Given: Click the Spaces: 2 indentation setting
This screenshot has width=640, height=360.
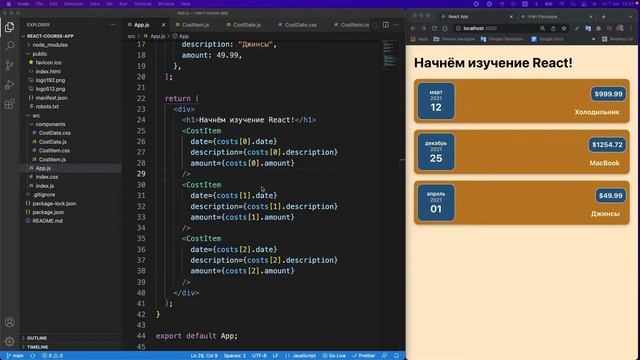Looking at the screenshot, I should click(235, 356).
